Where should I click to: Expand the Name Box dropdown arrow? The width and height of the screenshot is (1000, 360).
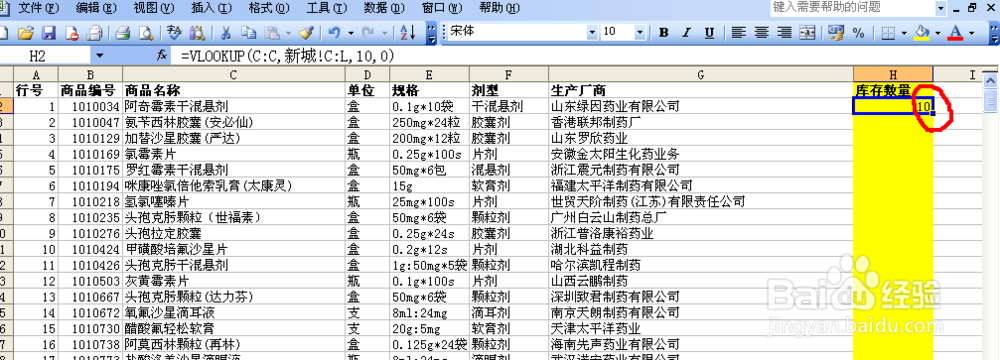(x=99, y=56)
